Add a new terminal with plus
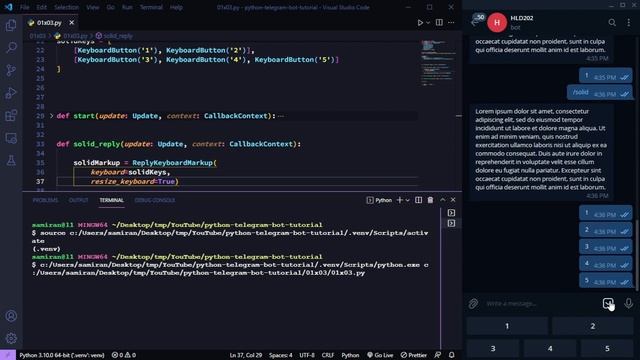640x360 pixels. tap(400, 200)
